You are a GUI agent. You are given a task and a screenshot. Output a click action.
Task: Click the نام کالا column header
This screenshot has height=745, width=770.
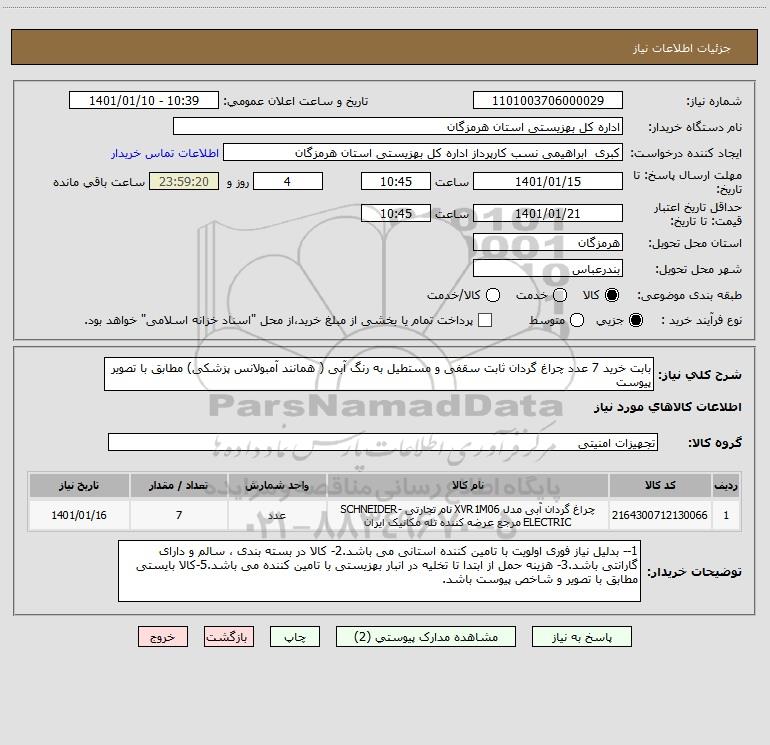click(468, 485)
